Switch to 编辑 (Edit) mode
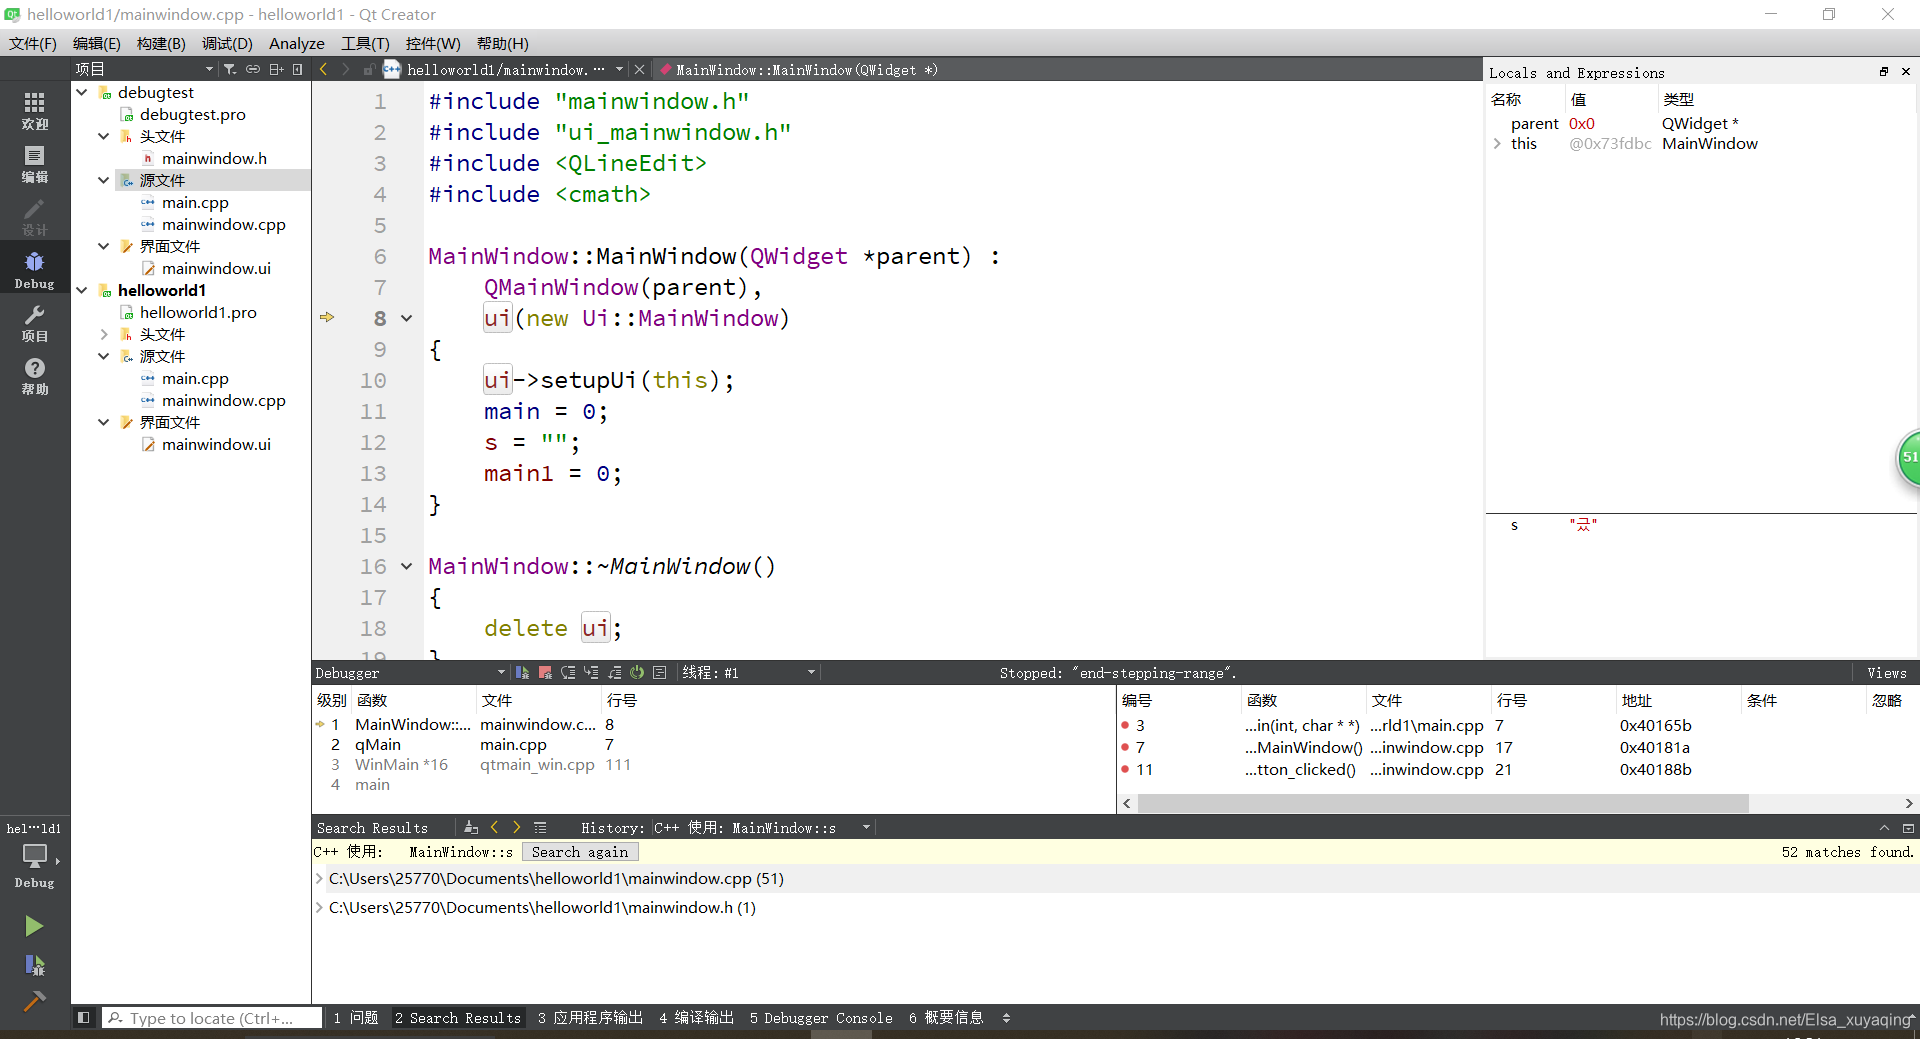Screen dimensions: 1920x1039 click(35, 164)
